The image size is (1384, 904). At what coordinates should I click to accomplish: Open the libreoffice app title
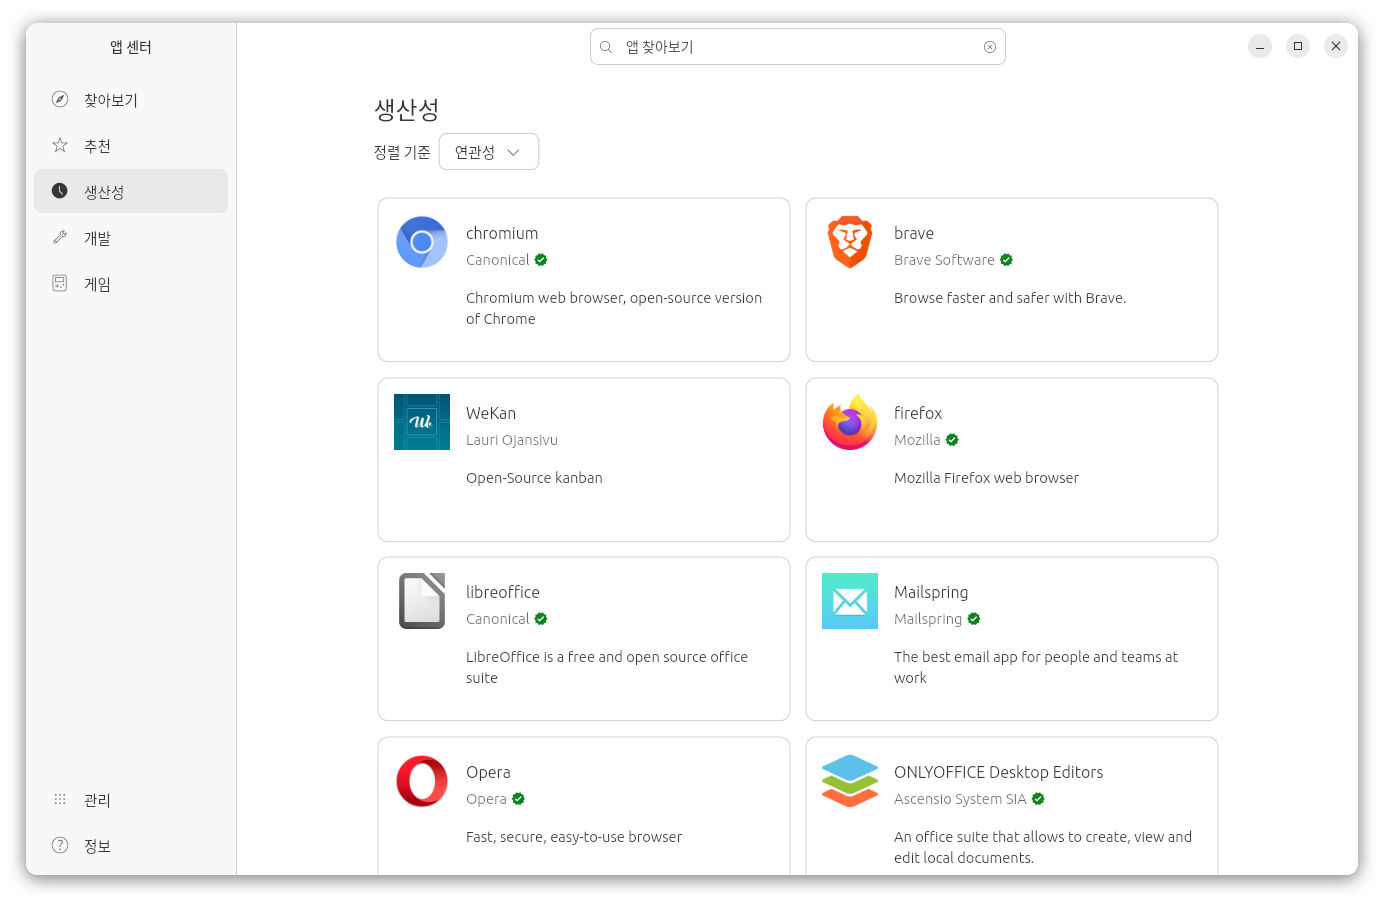tap(503, 592)
